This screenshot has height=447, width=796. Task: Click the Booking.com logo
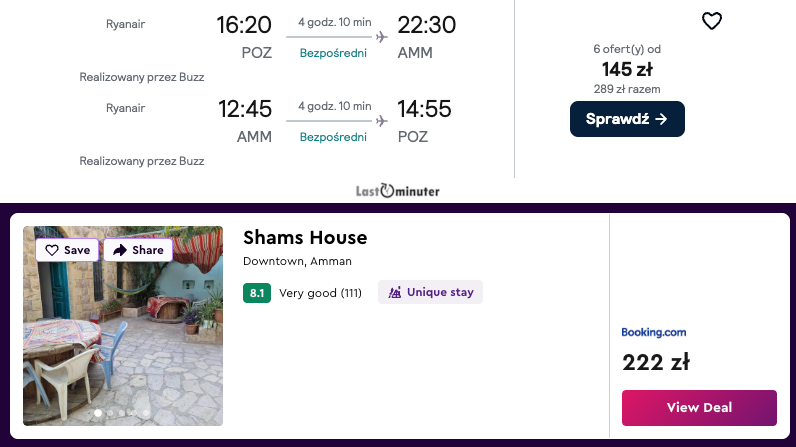tap(654, 332)
